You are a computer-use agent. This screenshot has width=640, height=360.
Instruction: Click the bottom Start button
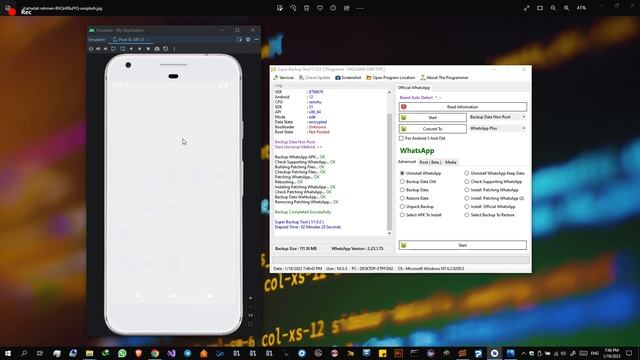tap(462, 245)
